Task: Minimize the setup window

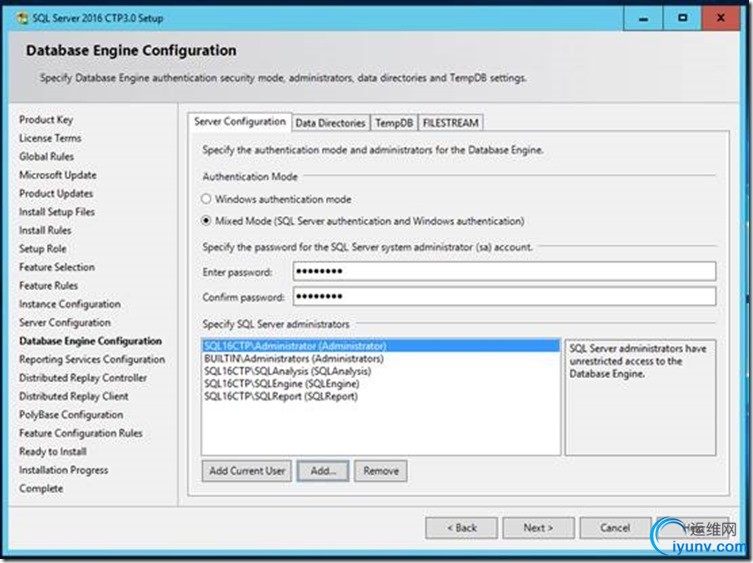Action: 644,19
